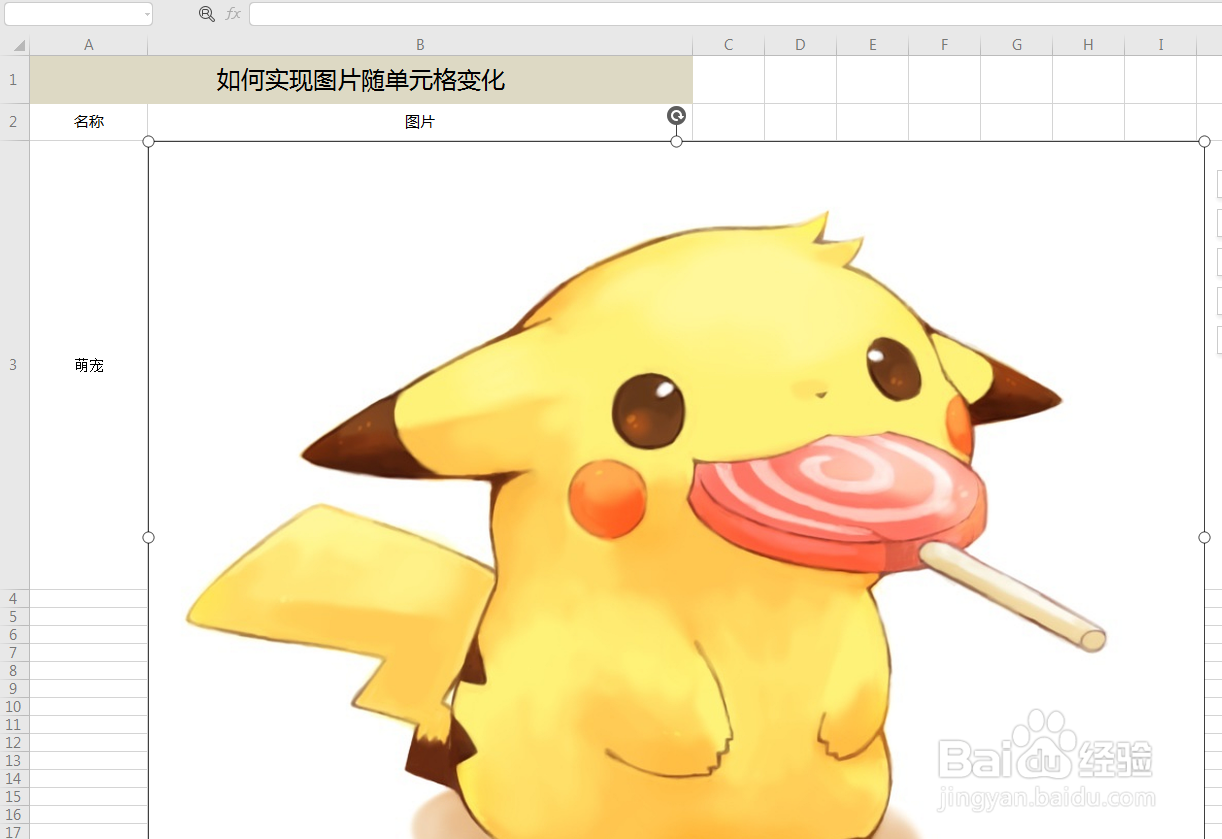Select row 4 header

(x=14, y=598)
